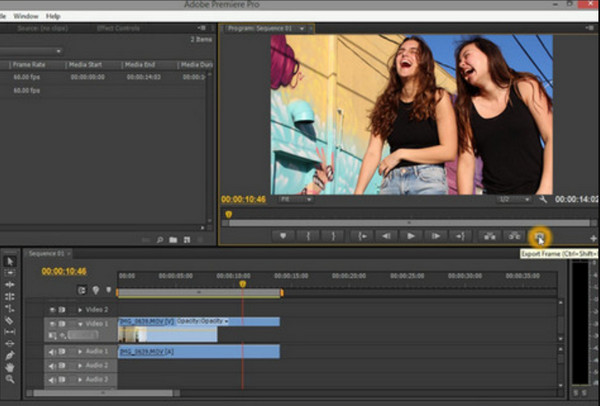Select the IMG .MOV [A] audio clip
Image resolution: width=600 pixels, height=406 pixels.
point(199,352)
